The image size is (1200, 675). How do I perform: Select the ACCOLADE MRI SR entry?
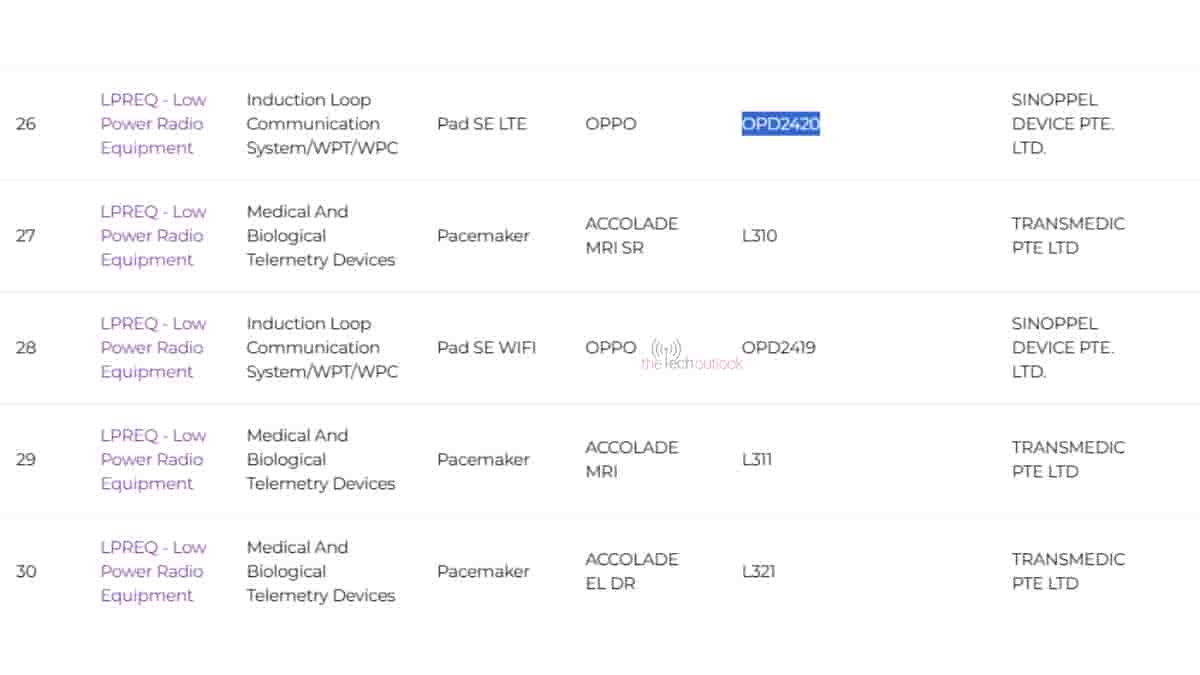pyautogui.click(x=630, y=236)
